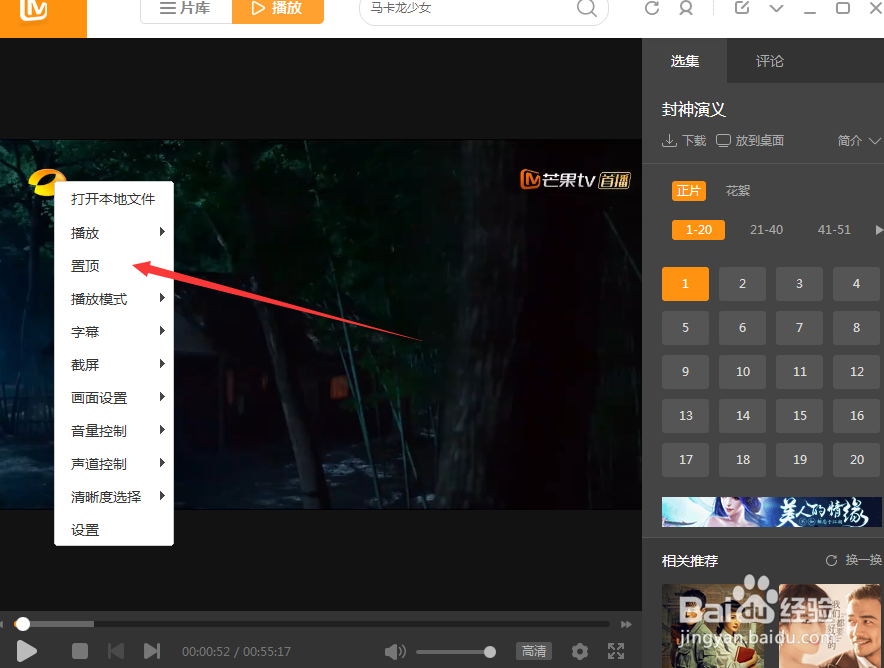884x668 pixels.
Task: Choose 置顶 always on top
Action: click(113, 266)
